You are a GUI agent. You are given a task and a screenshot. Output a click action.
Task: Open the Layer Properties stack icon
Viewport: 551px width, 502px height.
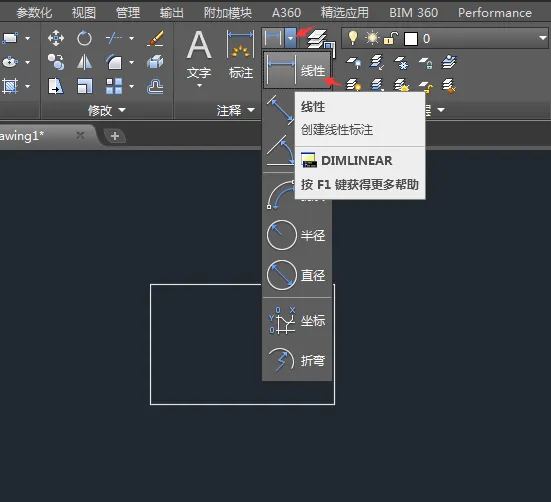[318, 38]
